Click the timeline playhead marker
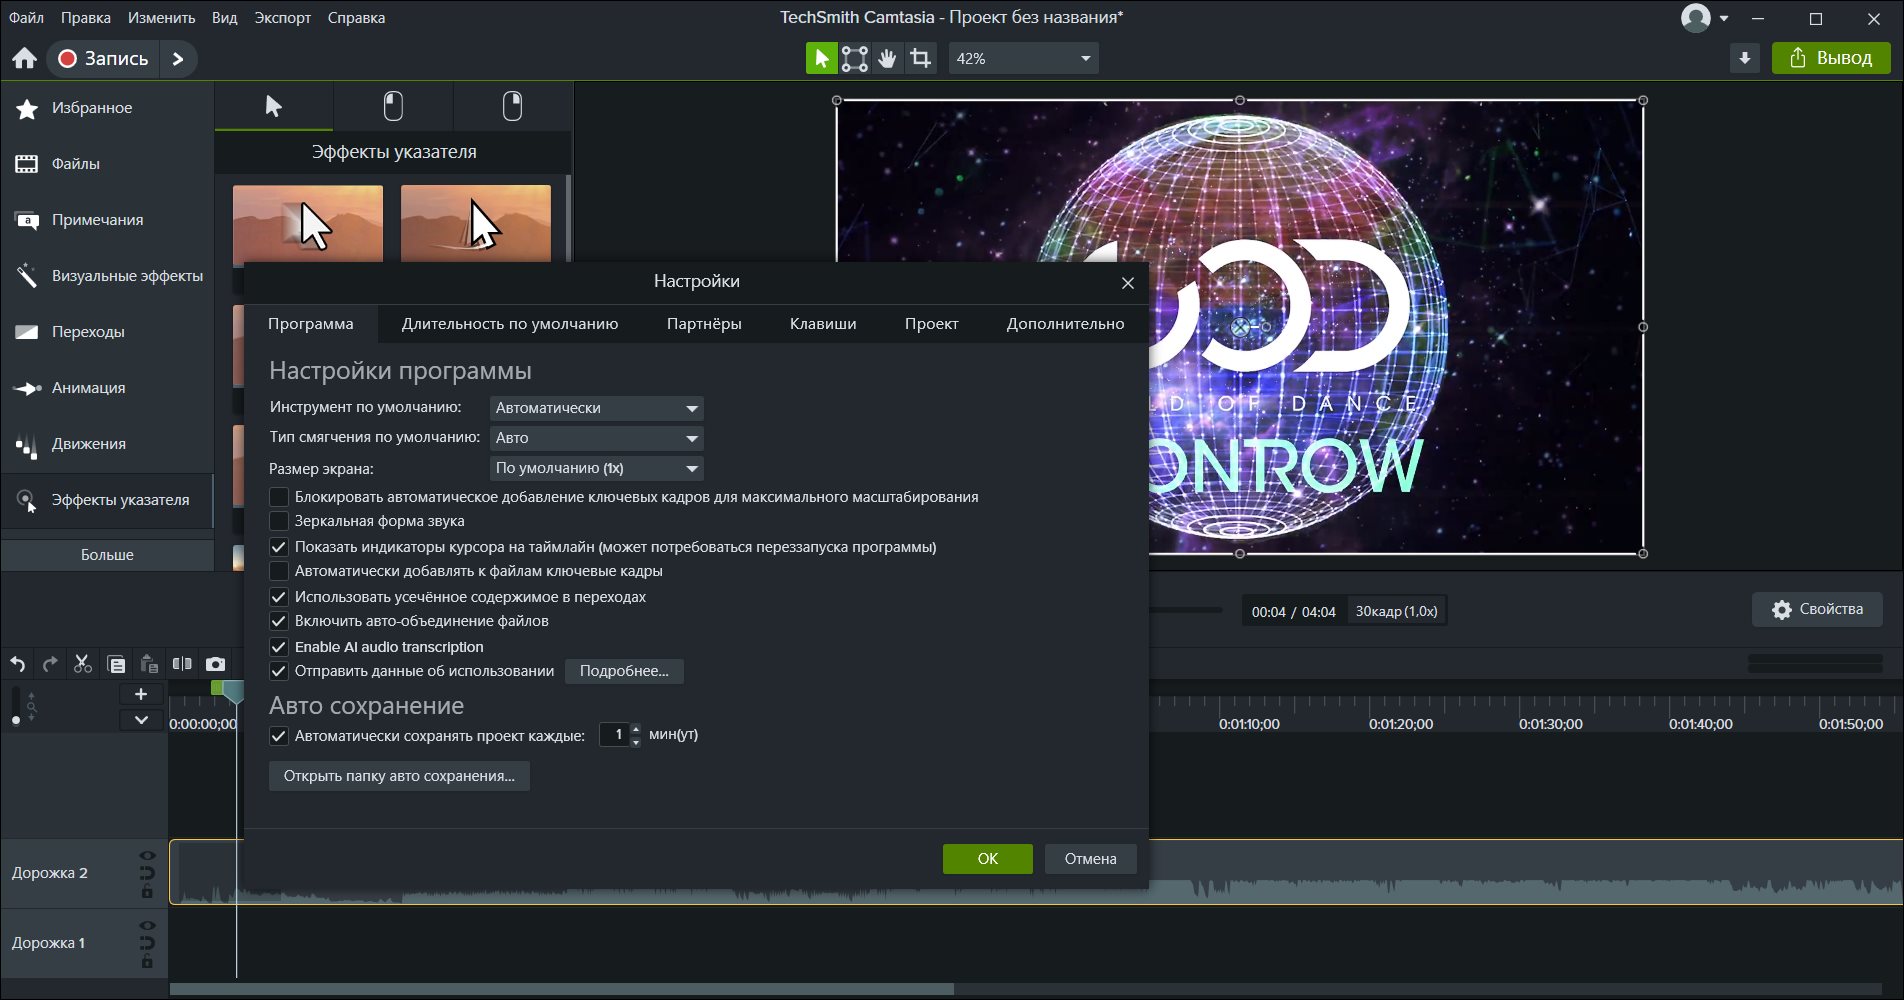Viewport: 1904px width, 1000px height. point(233,690)
